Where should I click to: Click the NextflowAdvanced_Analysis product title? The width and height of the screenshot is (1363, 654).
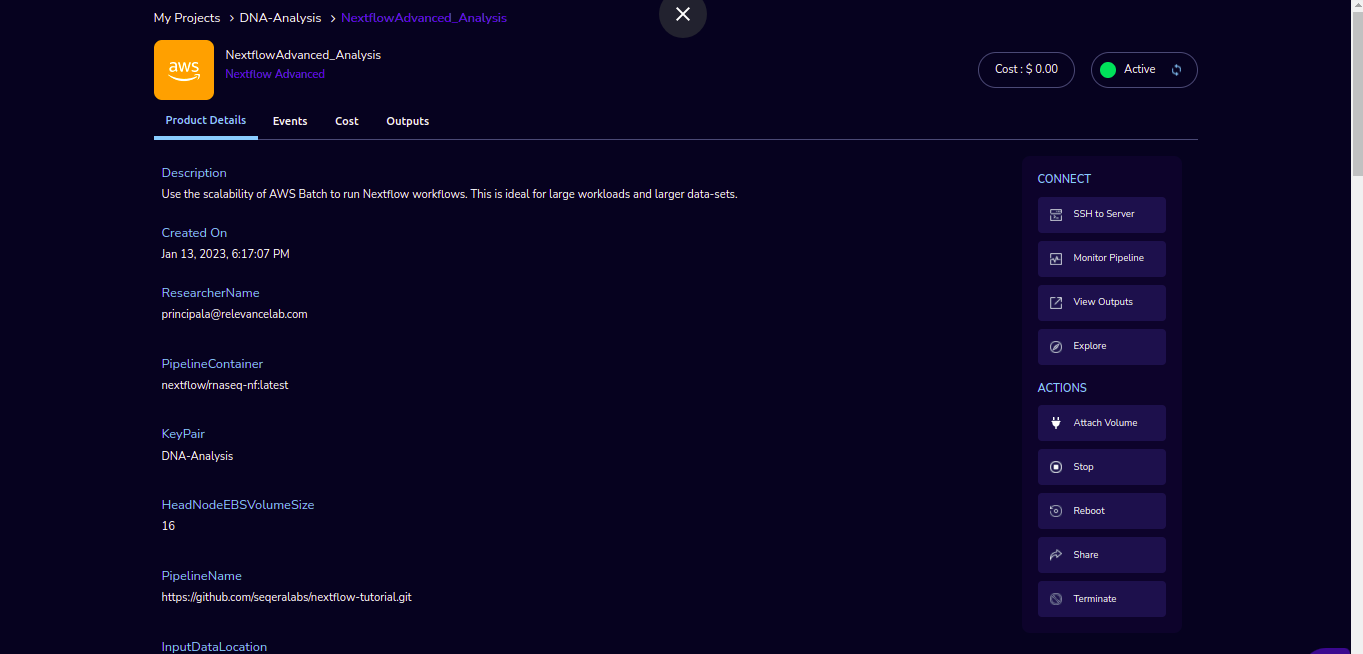pos(303,55)
